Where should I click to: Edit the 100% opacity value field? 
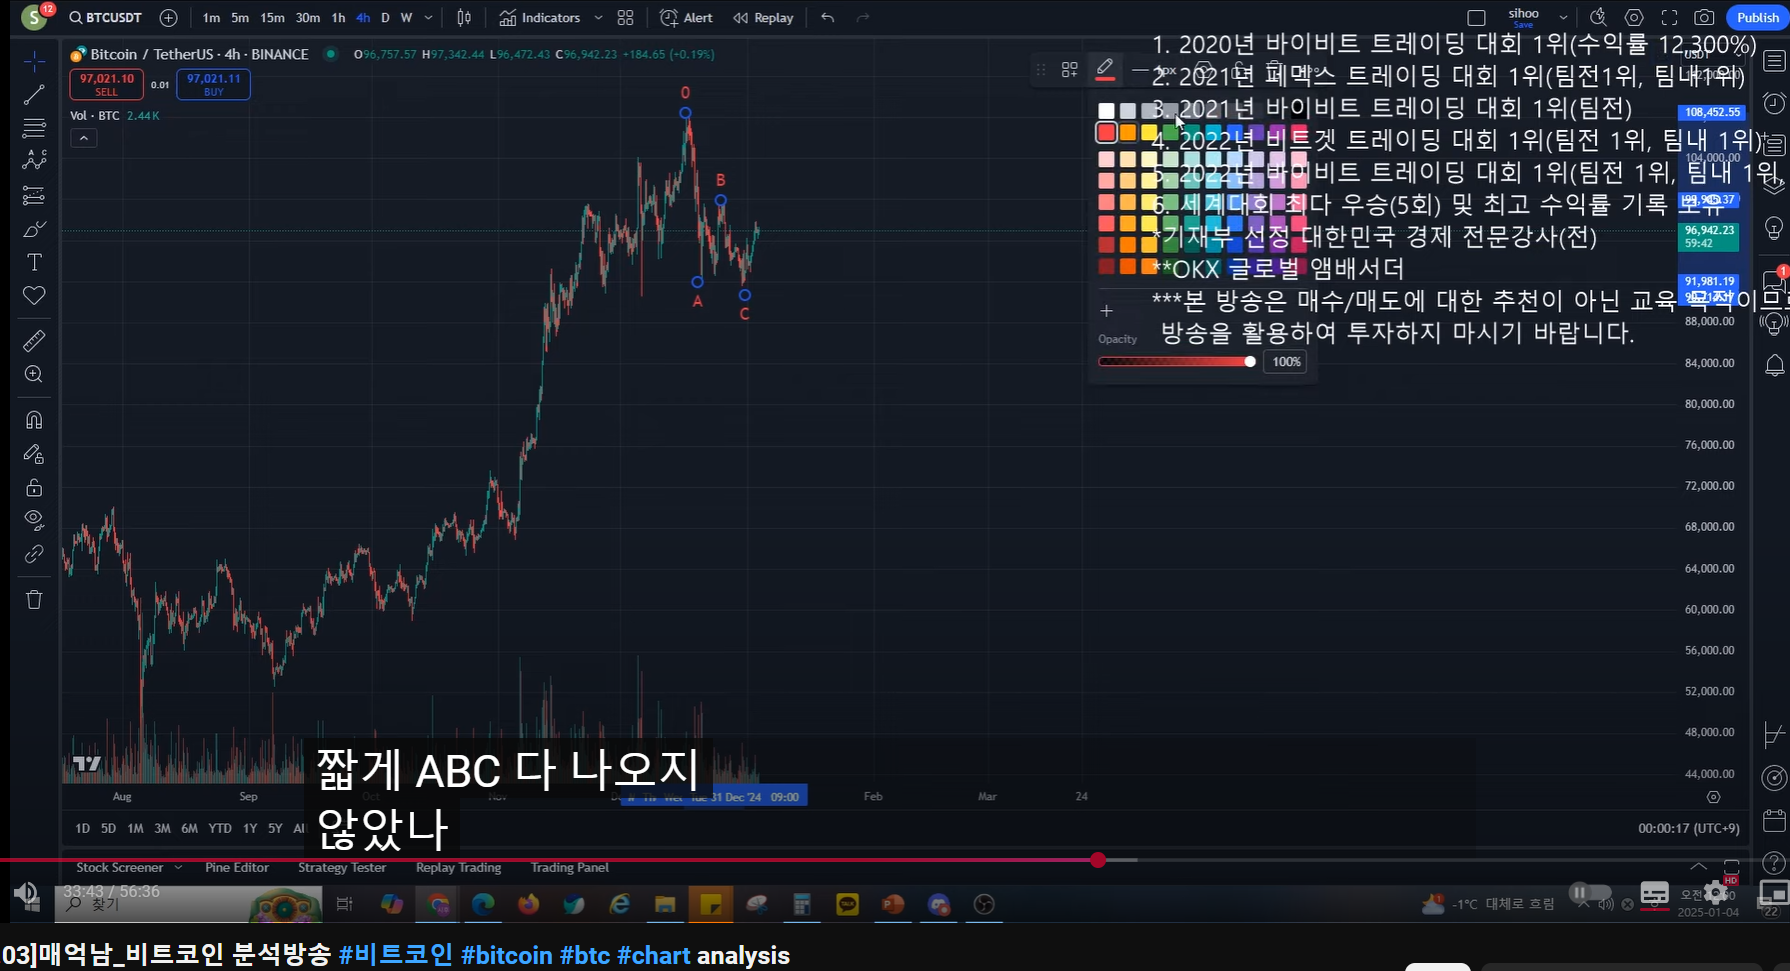point(1286,362)
